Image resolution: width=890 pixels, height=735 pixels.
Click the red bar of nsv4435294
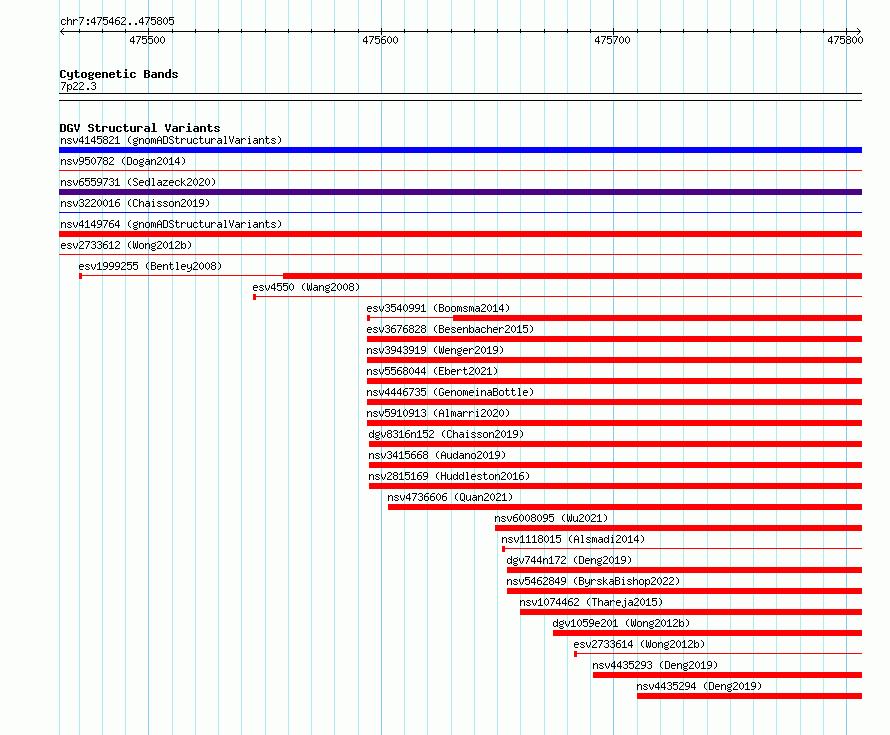[x=749, y=696]
